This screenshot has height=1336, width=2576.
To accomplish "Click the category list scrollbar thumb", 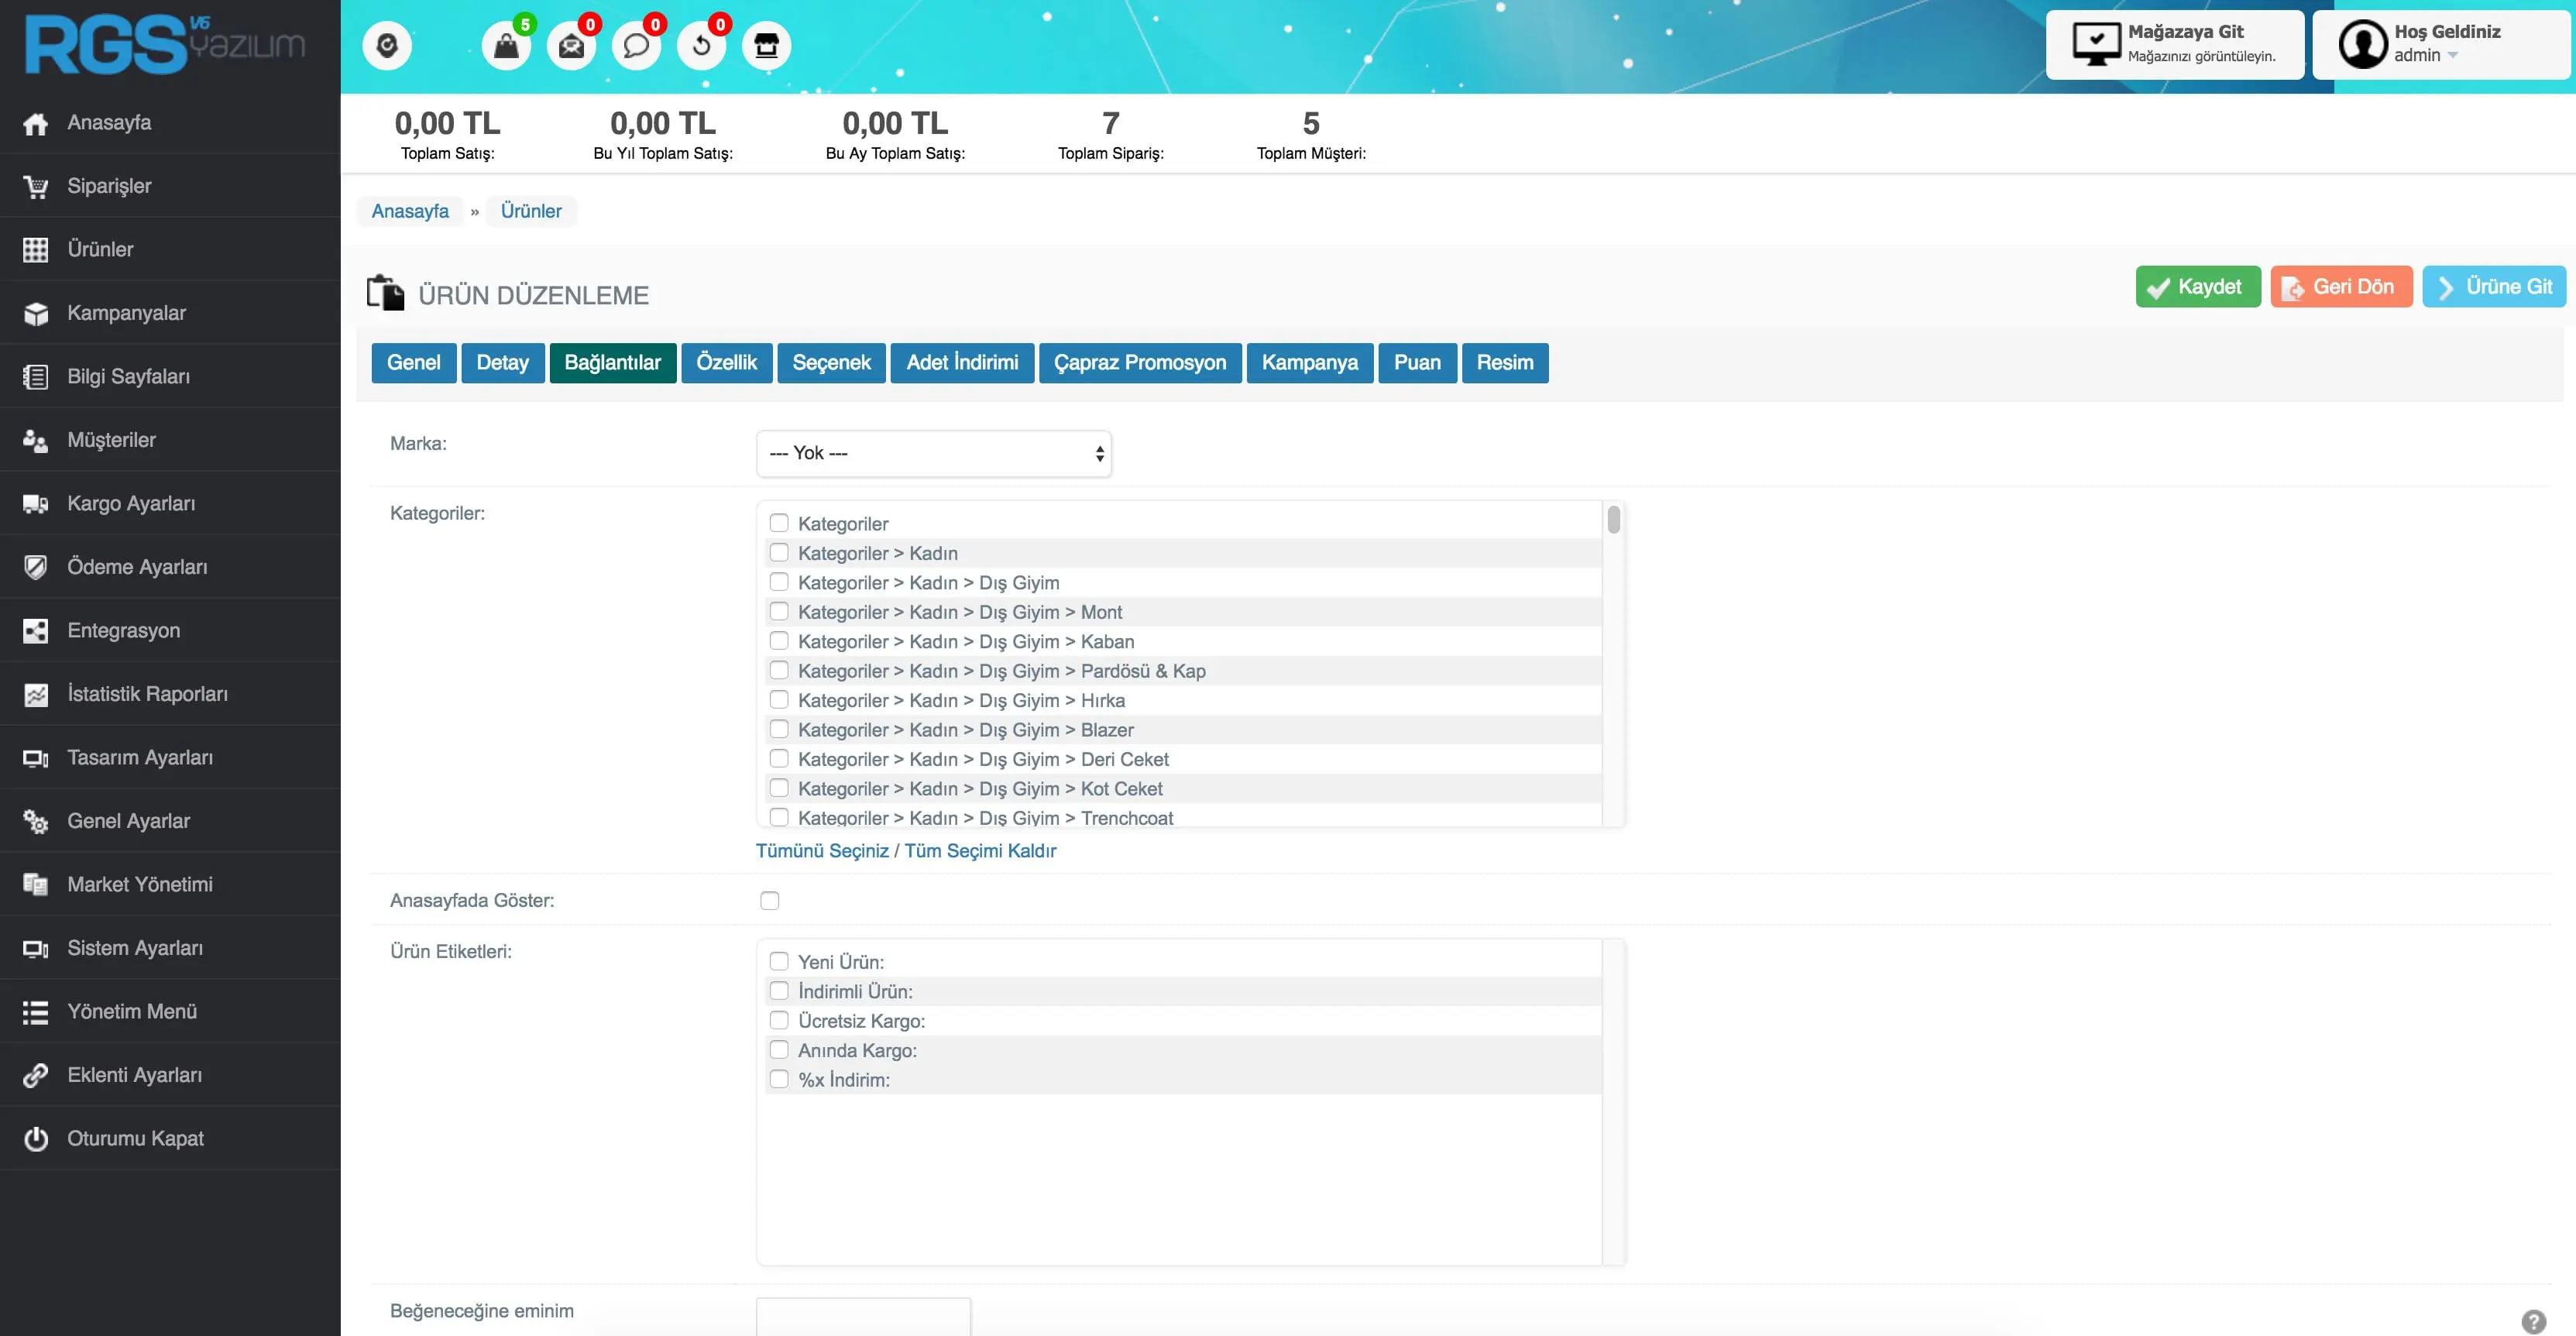I will (1613, 520).
